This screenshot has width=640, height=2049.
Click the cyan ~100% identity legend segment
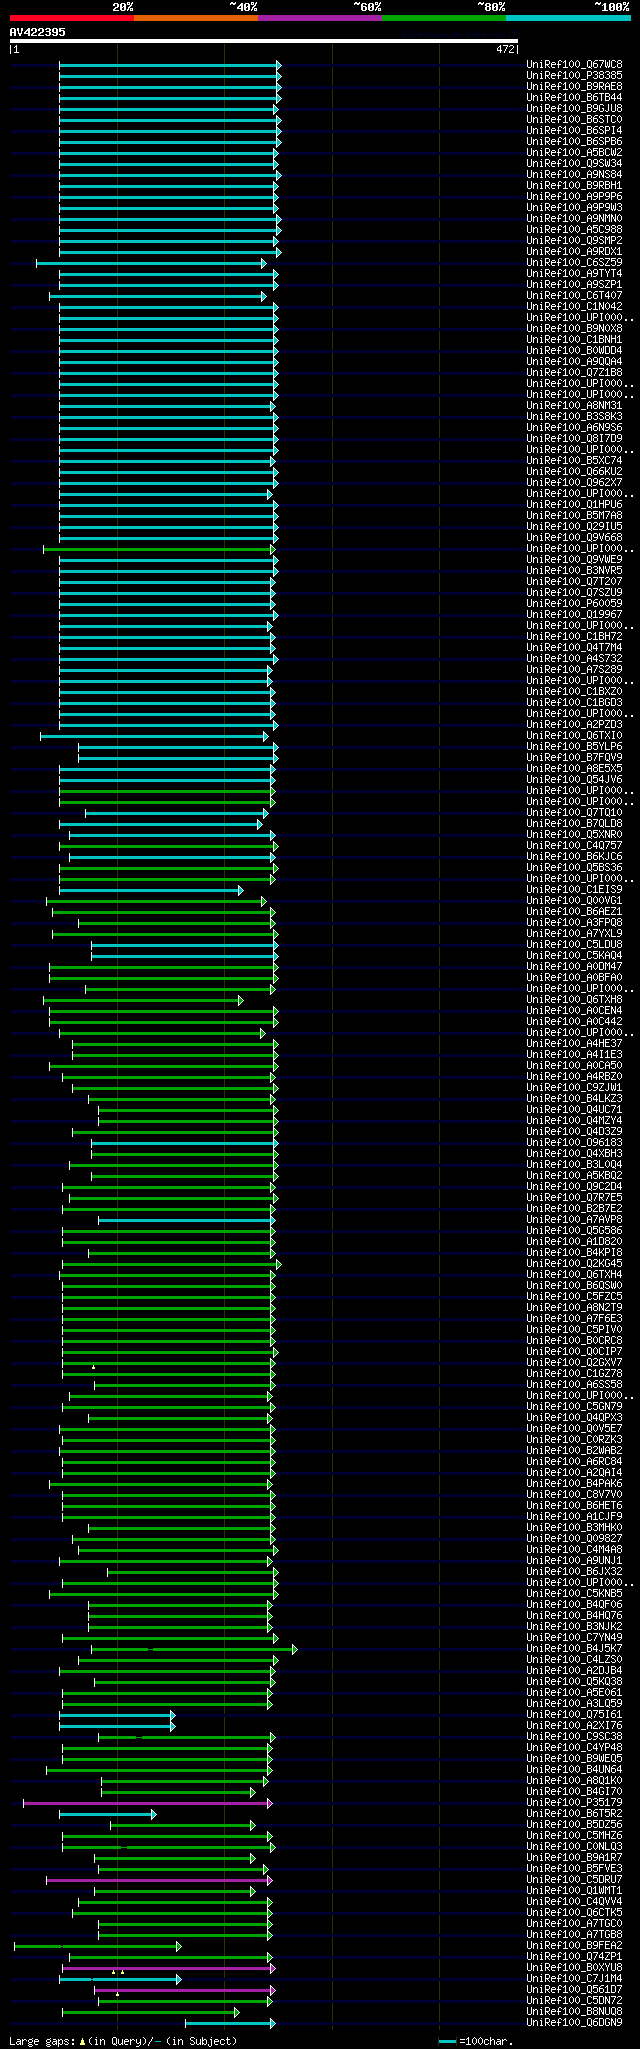pos(567,18)
